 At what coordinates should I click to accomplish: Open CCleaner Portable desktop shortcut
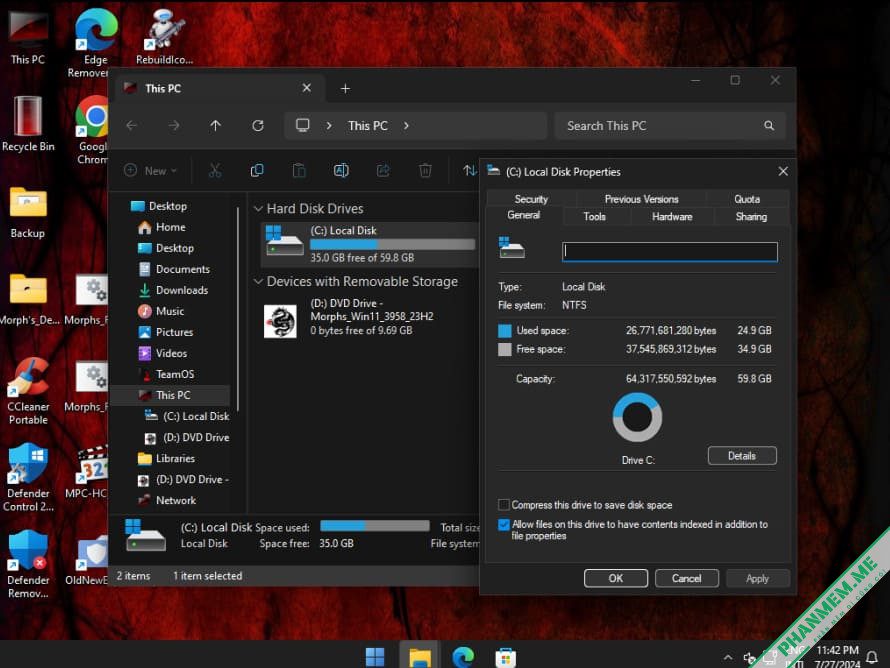(x=28, y=392)
